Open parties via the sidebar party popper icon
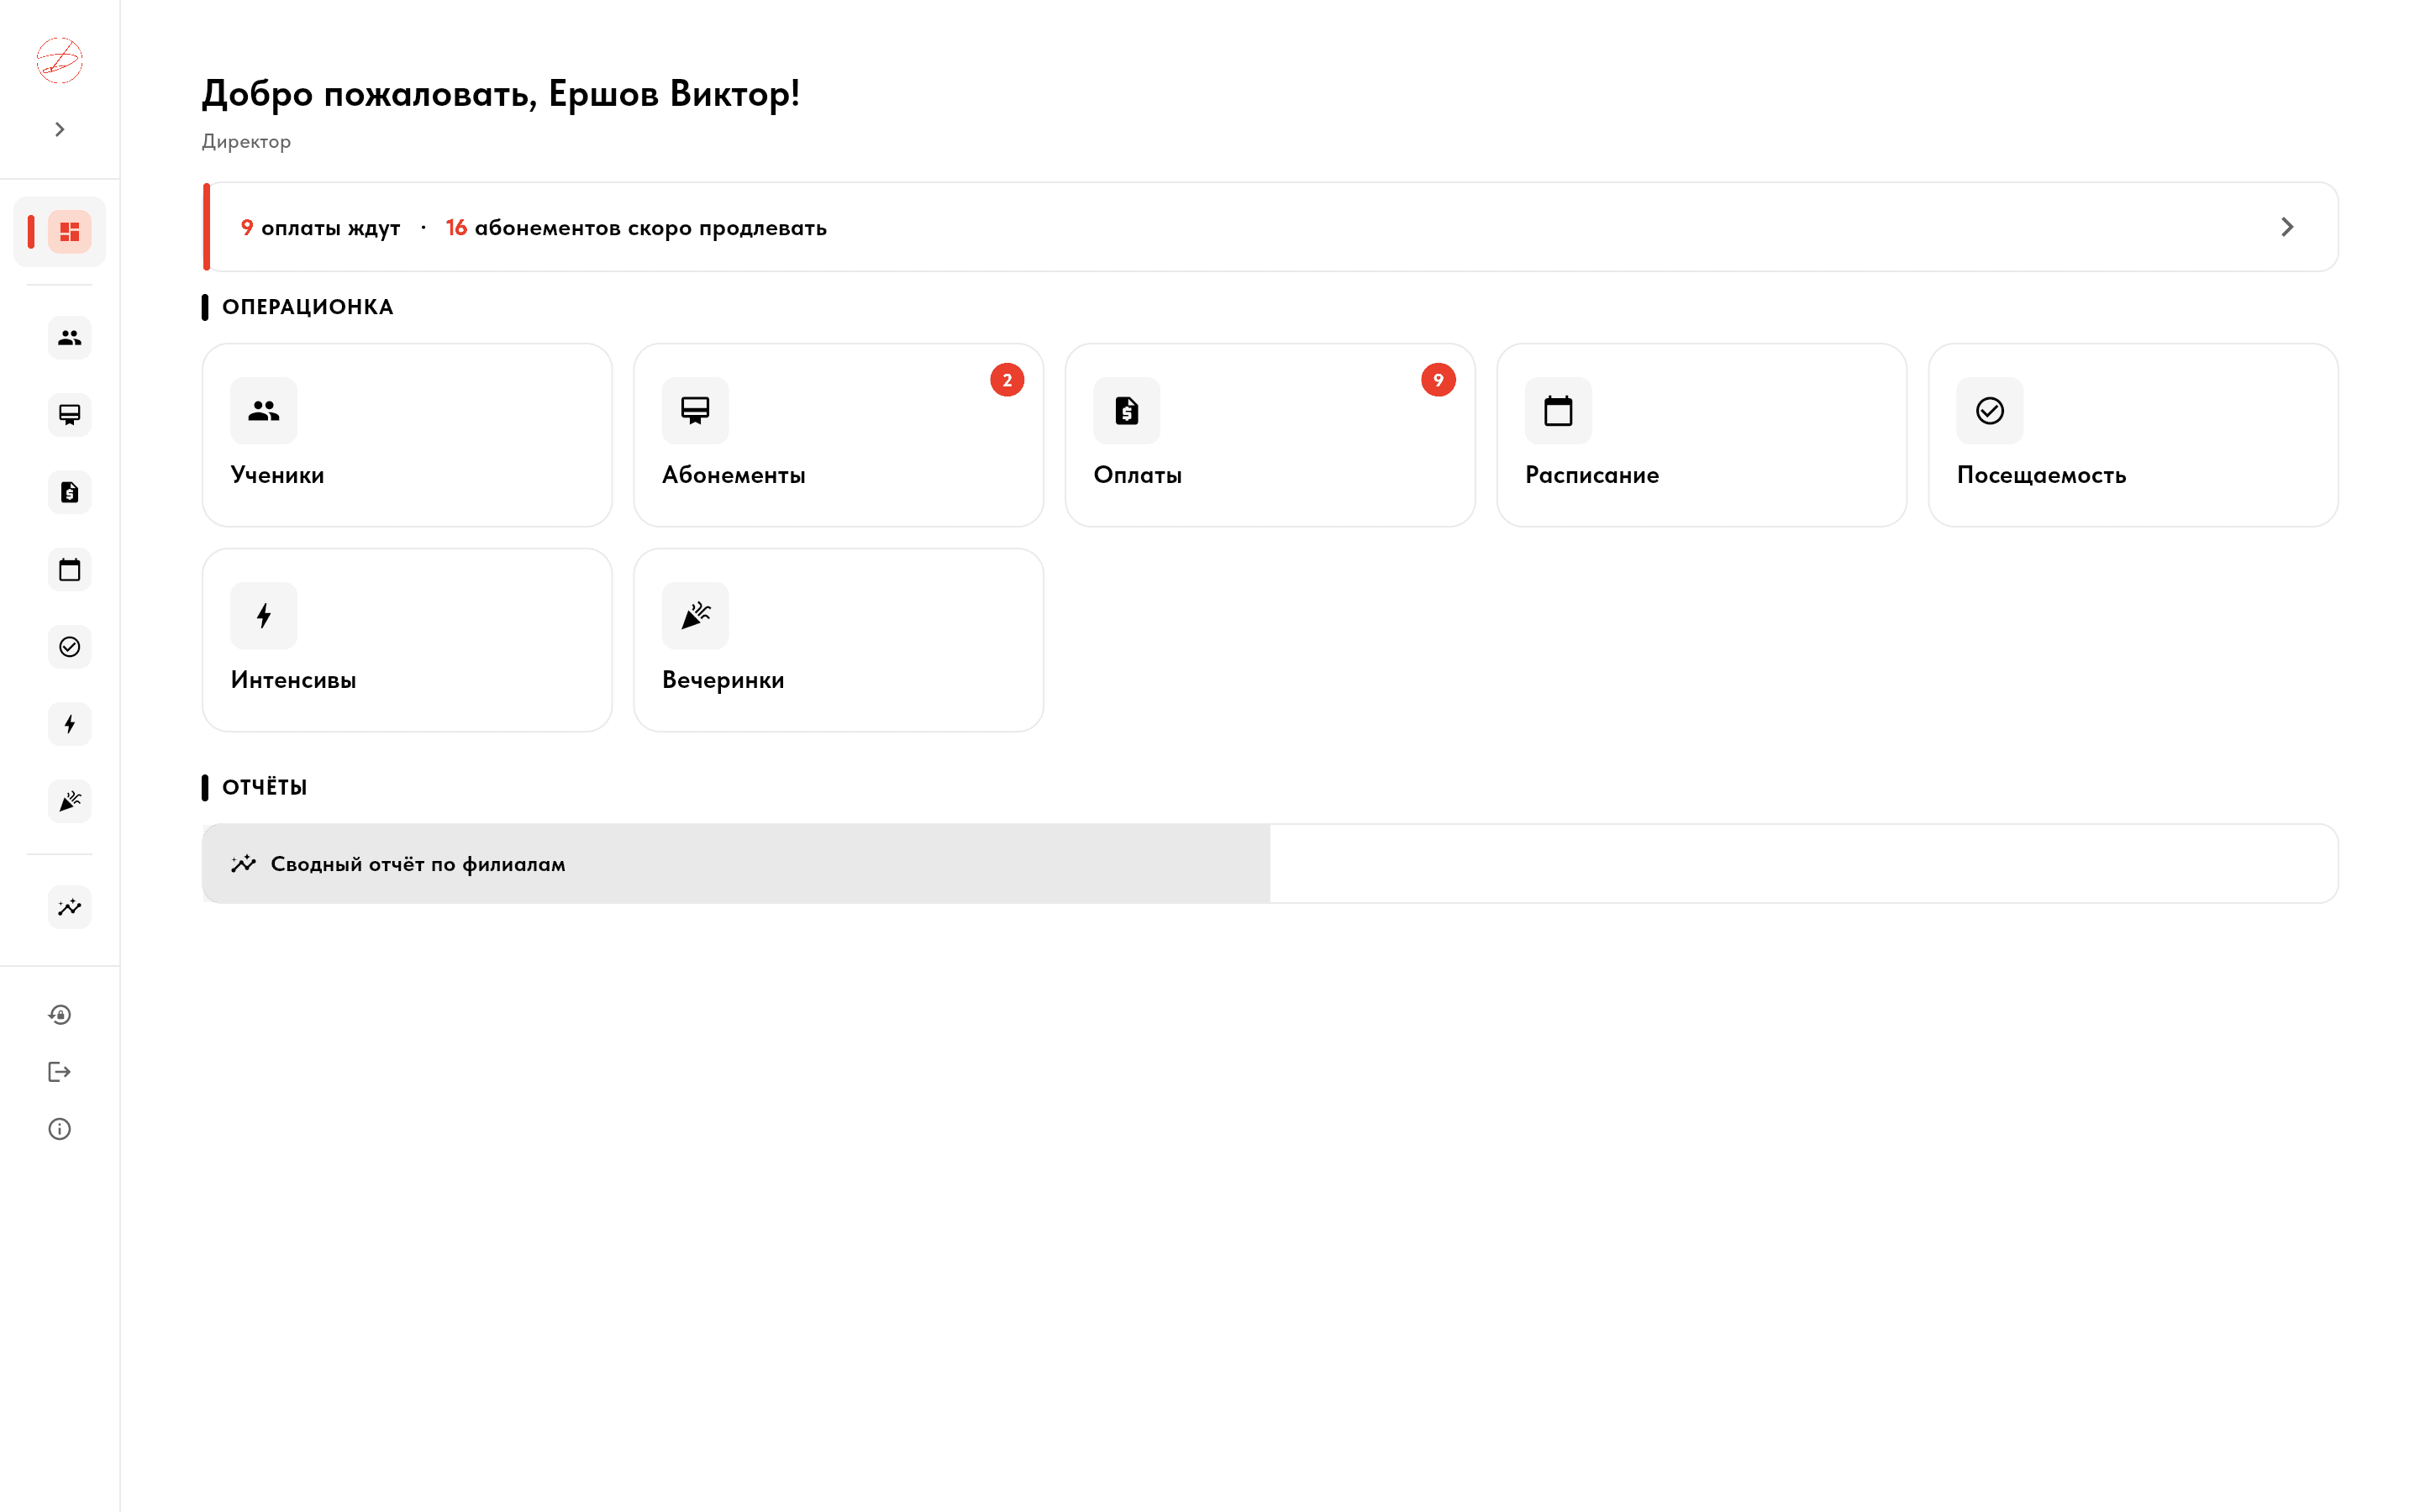Screen dimensions: 2420x1512 [69, 801]
